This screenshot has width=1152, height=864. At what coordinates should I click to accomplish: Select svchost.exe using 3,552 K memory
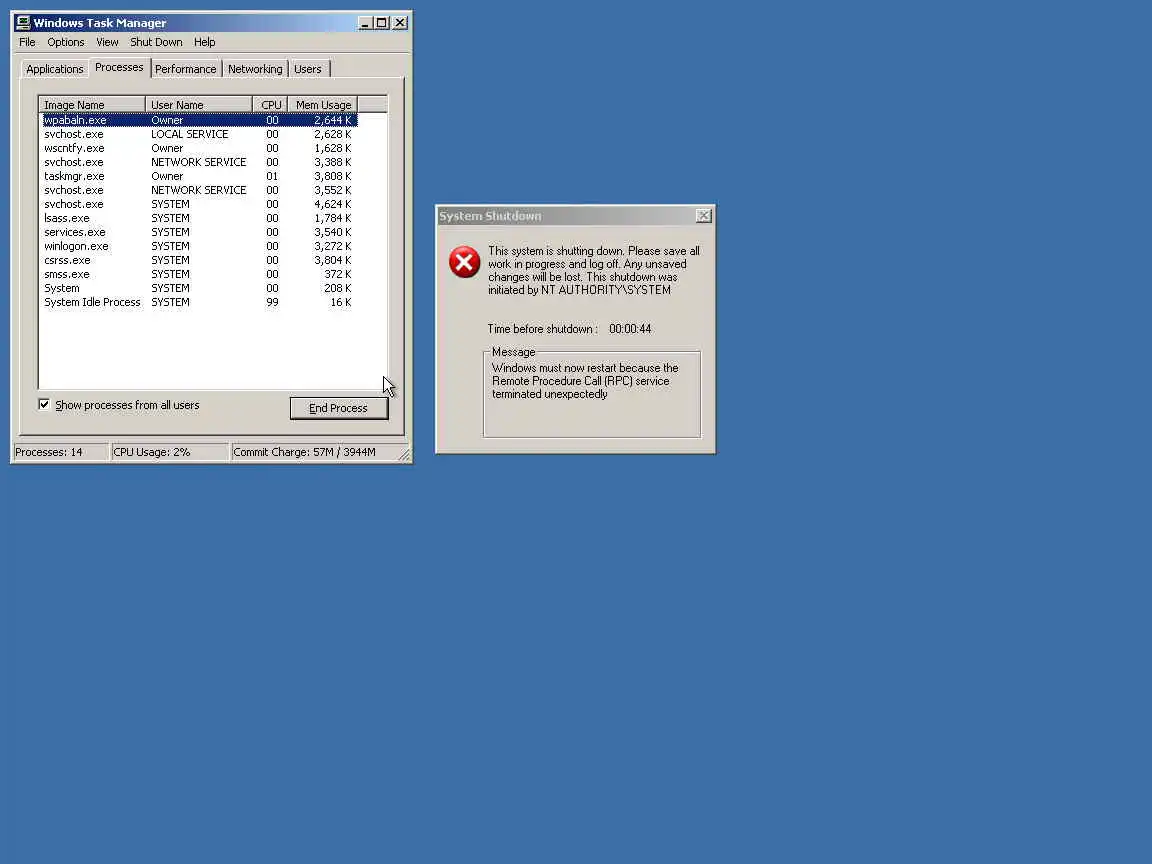pyautogui.click(x=199, y=190)
